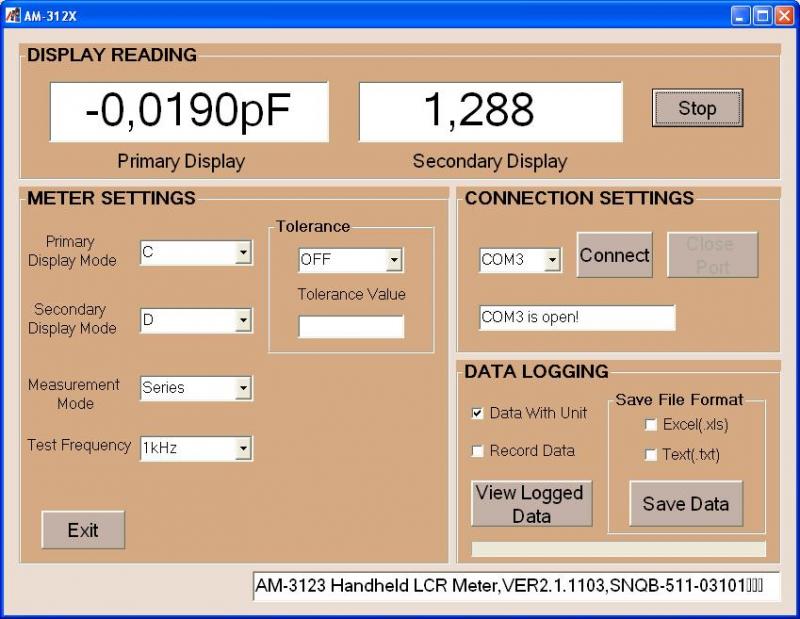Open the Test Frequency 1kHz dropdown
The image size is (800, 619).
[x=196, y=449]
